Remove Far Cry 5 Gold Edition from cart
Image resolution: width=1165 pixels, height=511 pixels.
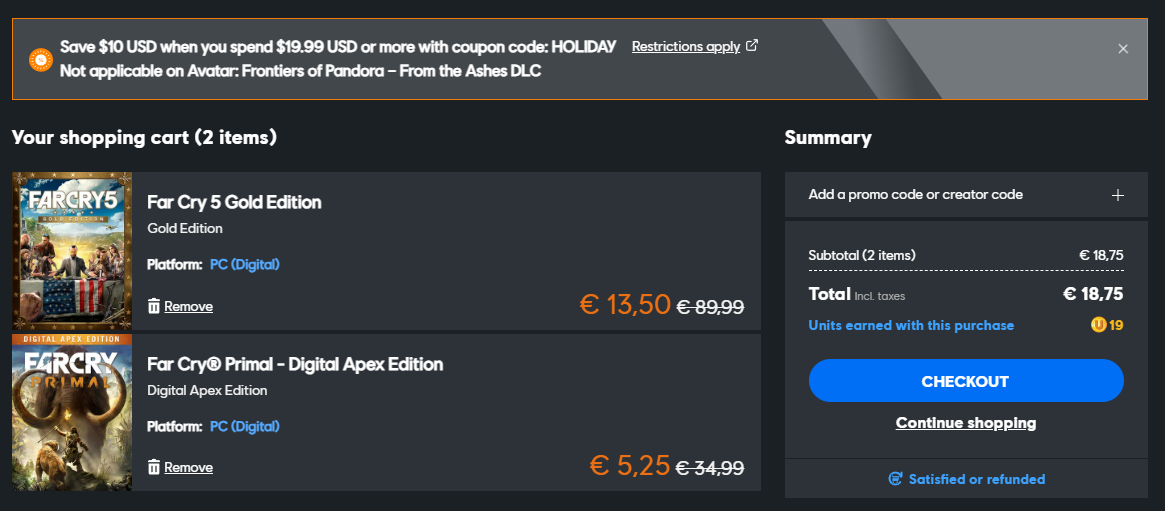point(188,306)
